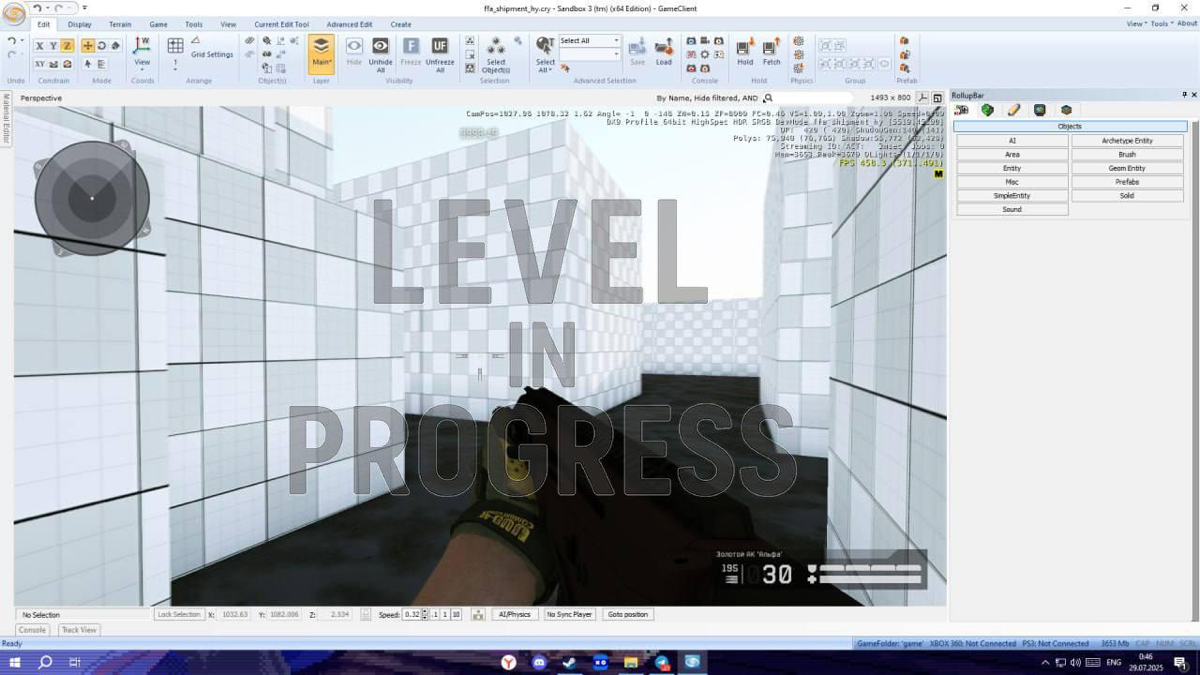Click the Hide visibility button
The width and height of the screenshot is (1200, 675).
tap(354, 53)
